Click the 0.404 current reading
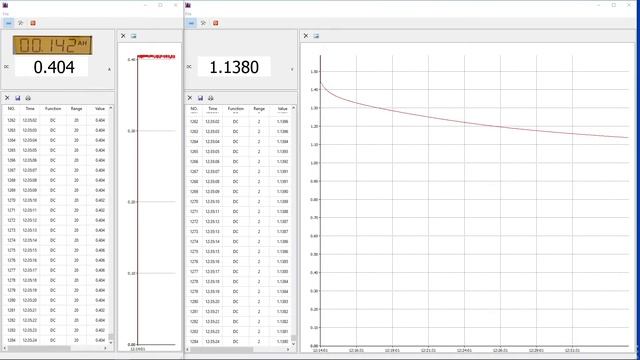The width and height of the screenshot is (640, 360). coord(54,67)
